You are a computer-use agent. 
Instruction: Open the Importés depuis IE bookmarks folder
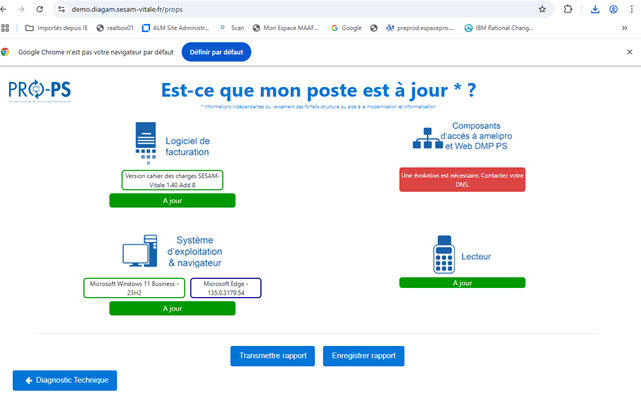(x=58, y=28)
